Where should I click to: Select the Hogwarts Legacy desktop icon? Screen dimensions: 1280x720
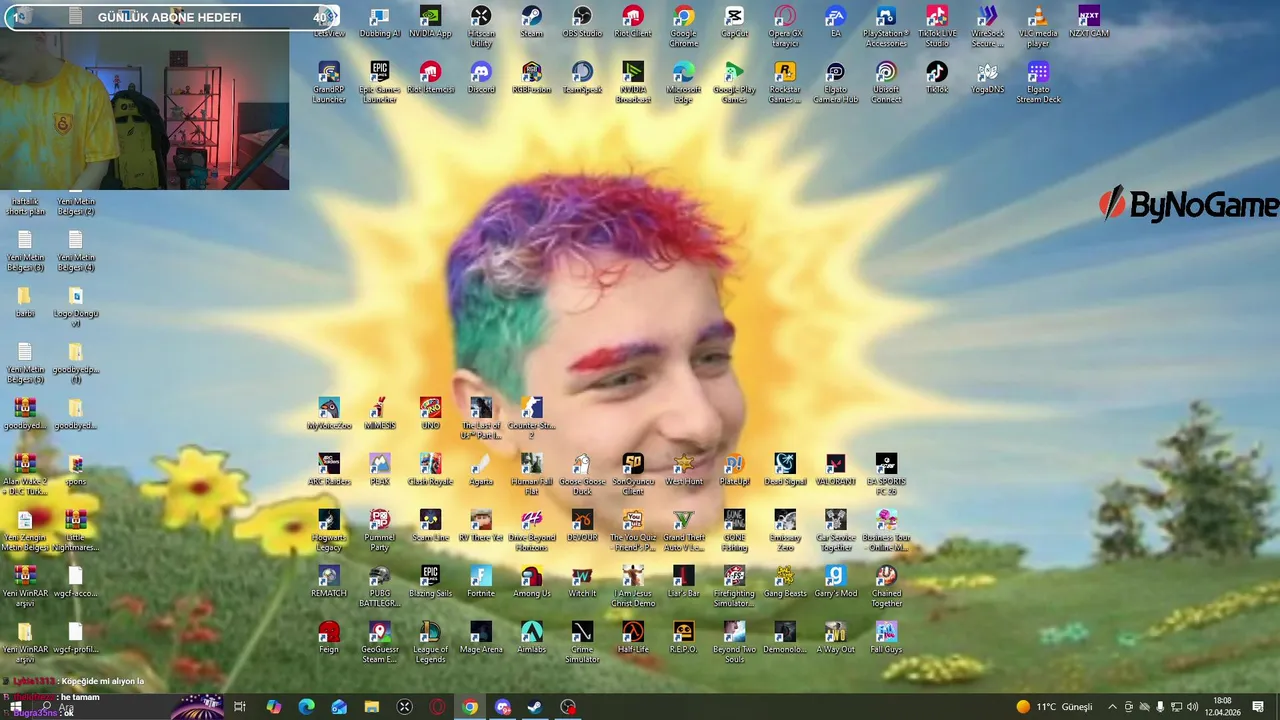tap(329, 531)
